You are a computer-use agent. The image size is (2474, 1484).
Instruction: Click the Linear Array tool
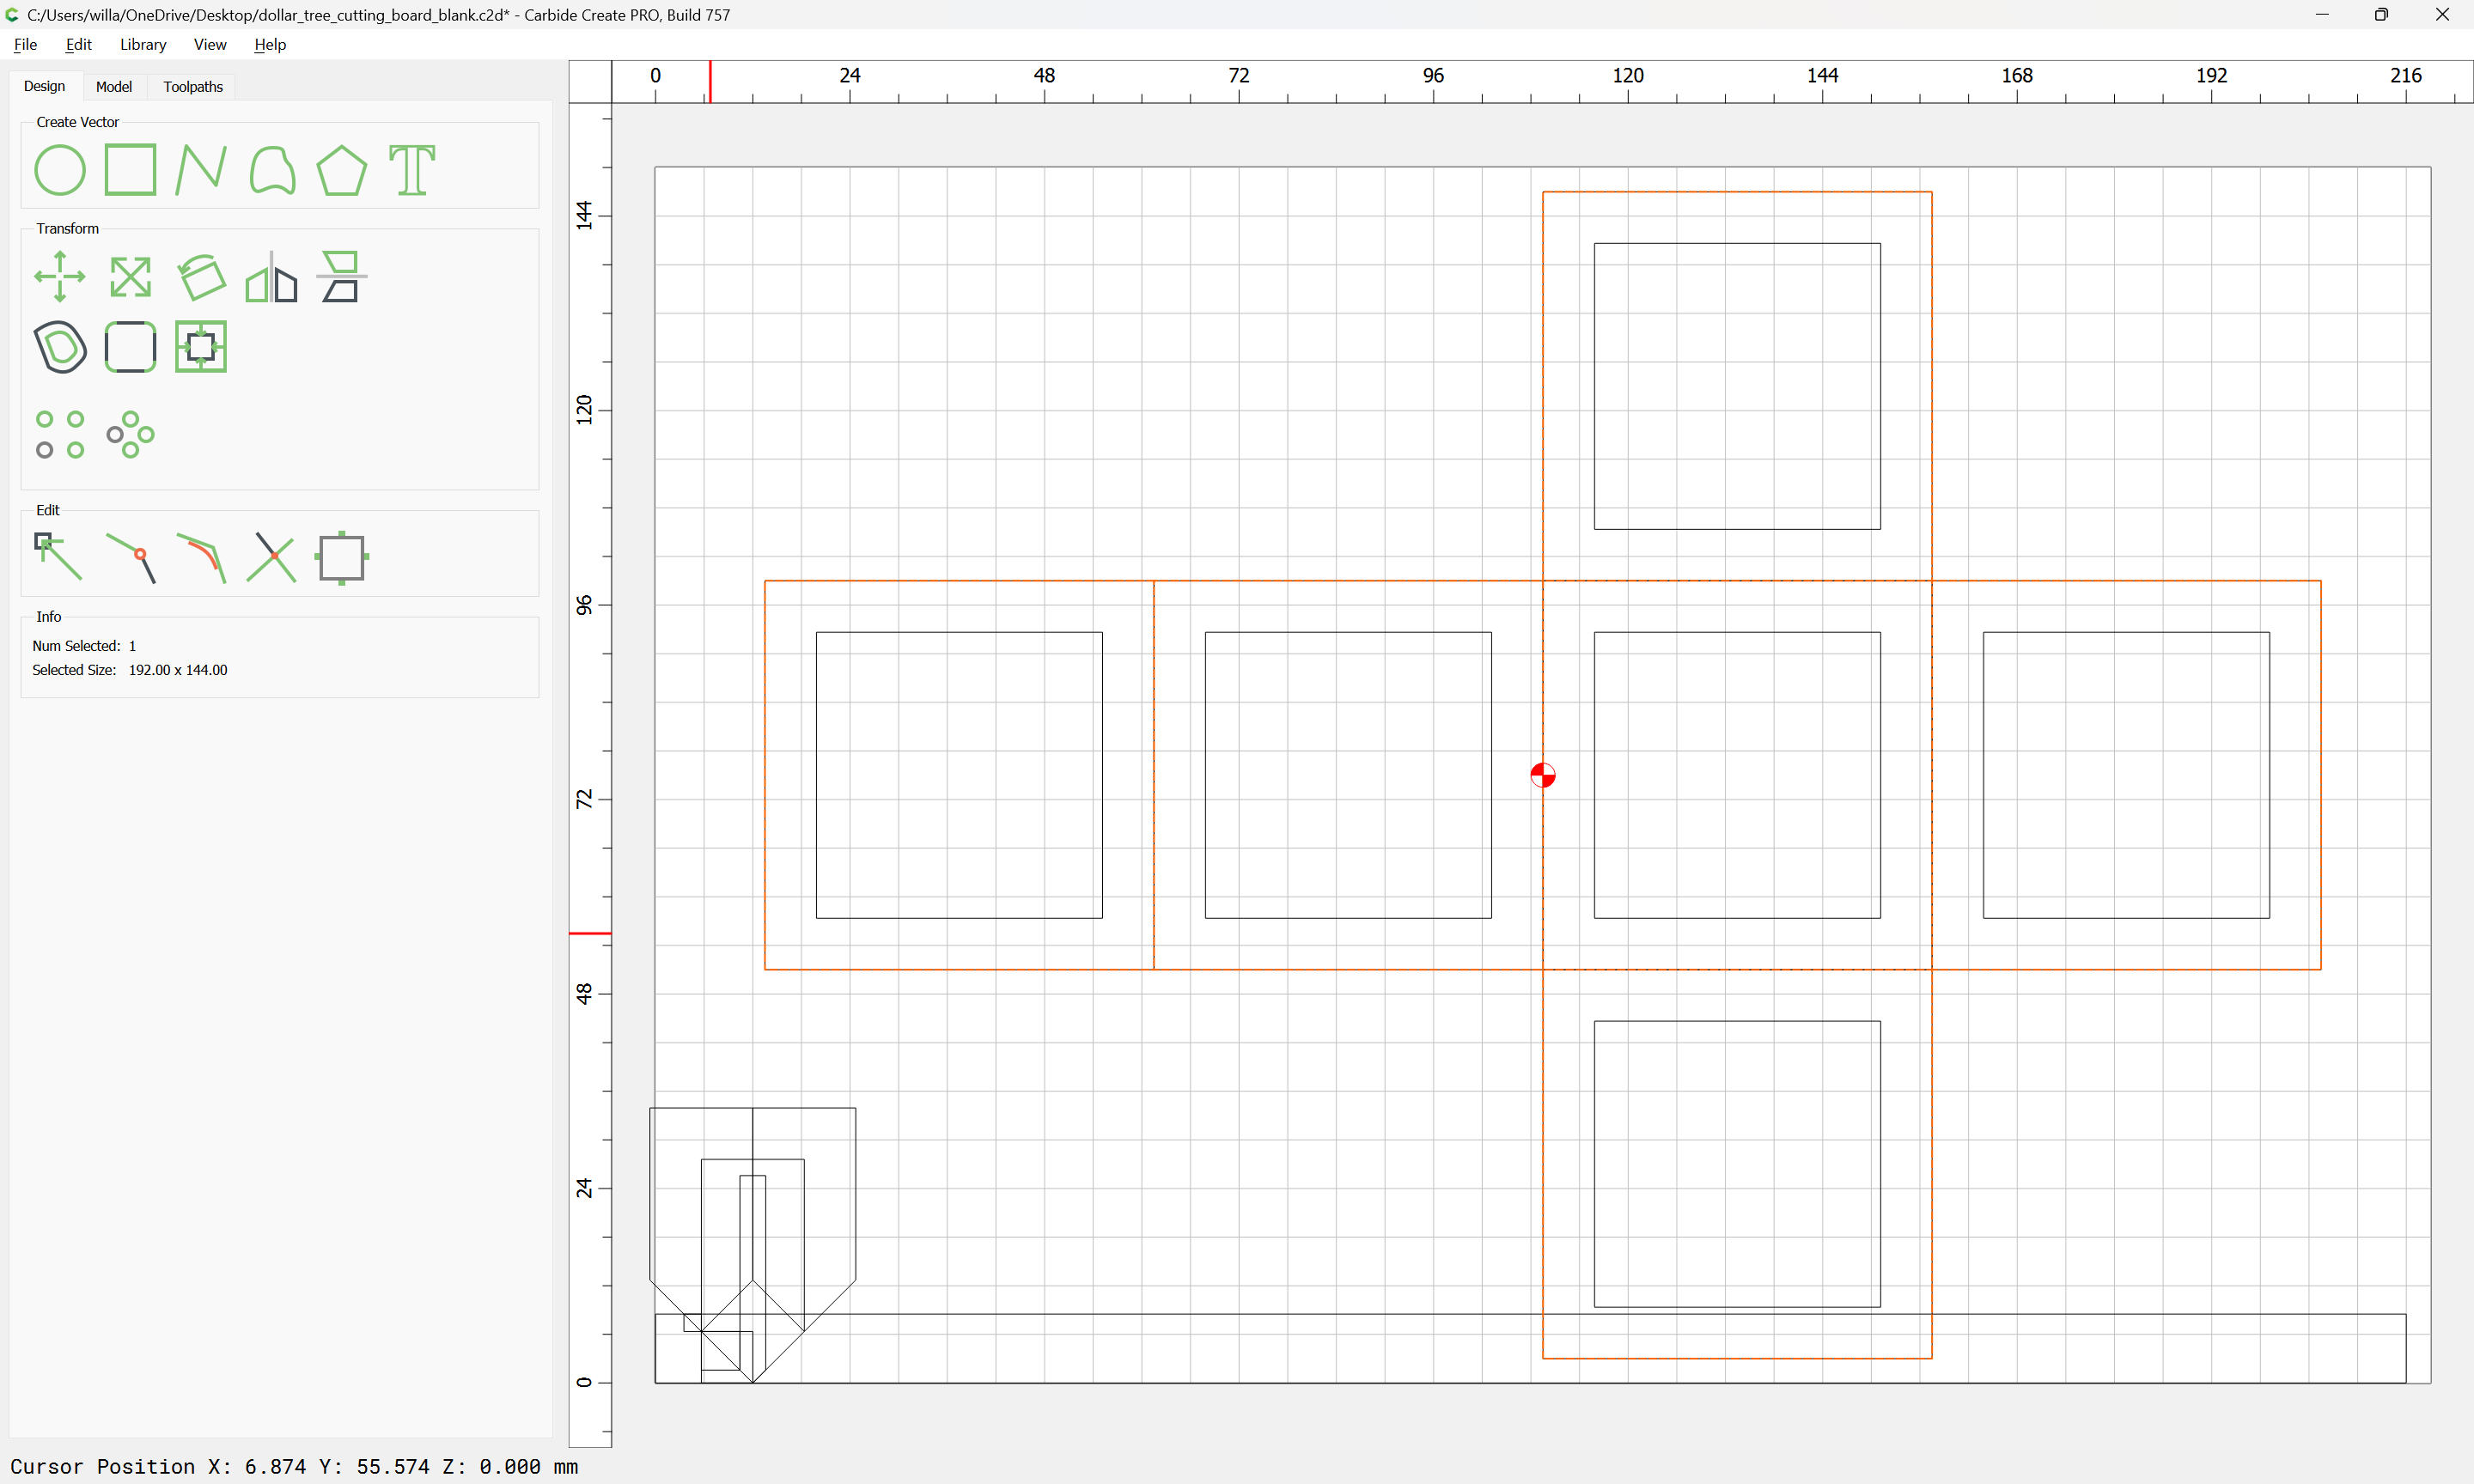tap(60, 435)
